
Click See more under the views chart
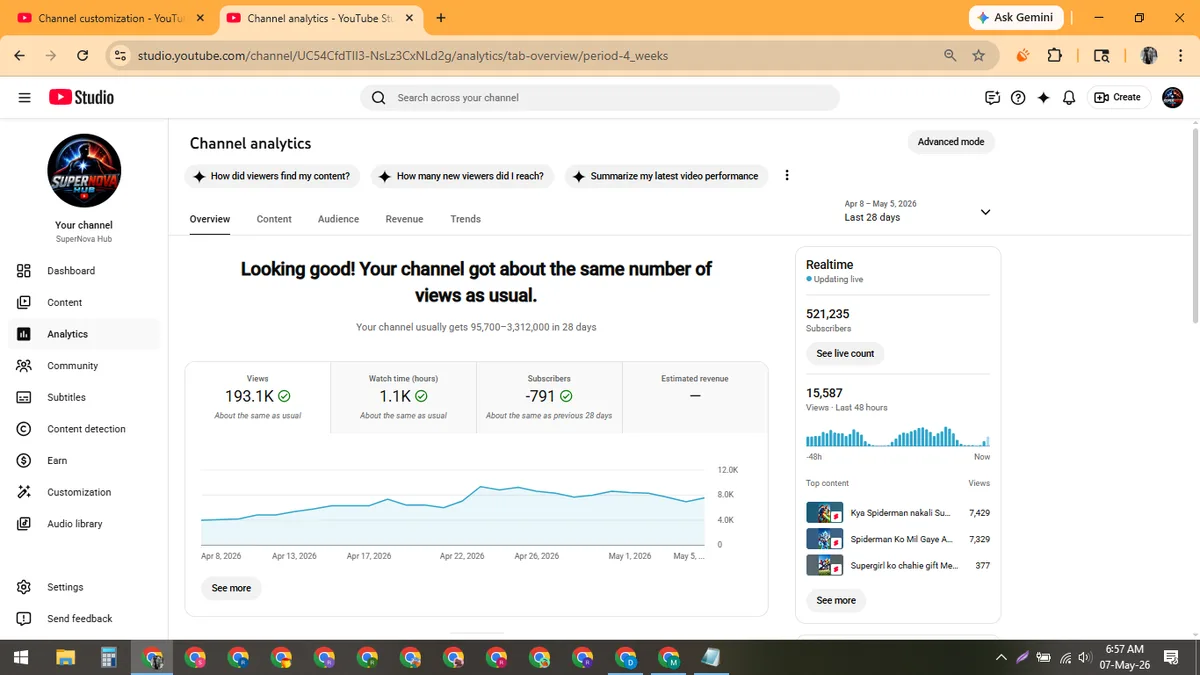[x=231, y=588]
